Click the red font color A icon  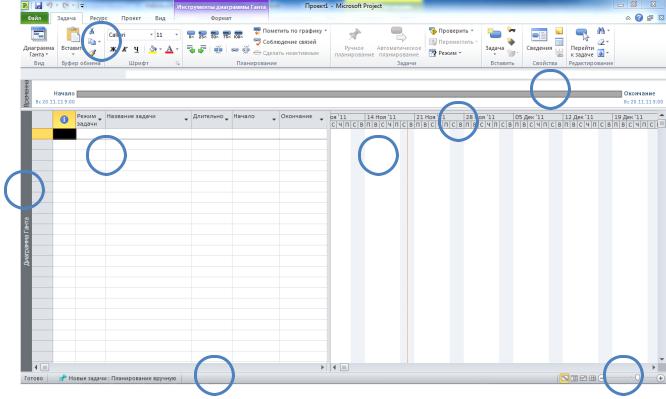click(169, 50)
